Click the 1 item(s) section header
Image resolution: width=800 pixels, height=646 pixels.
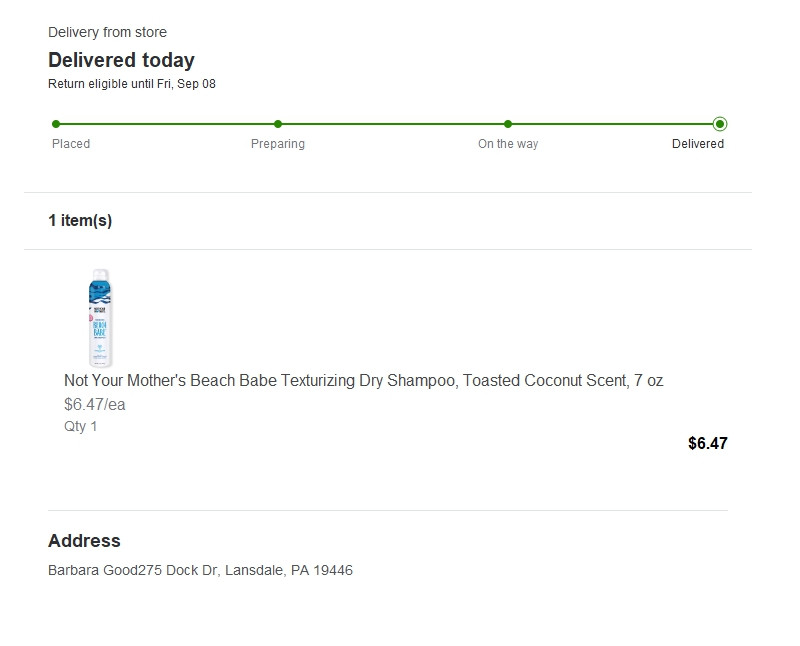pyautogui.click(x=80, y=220)
